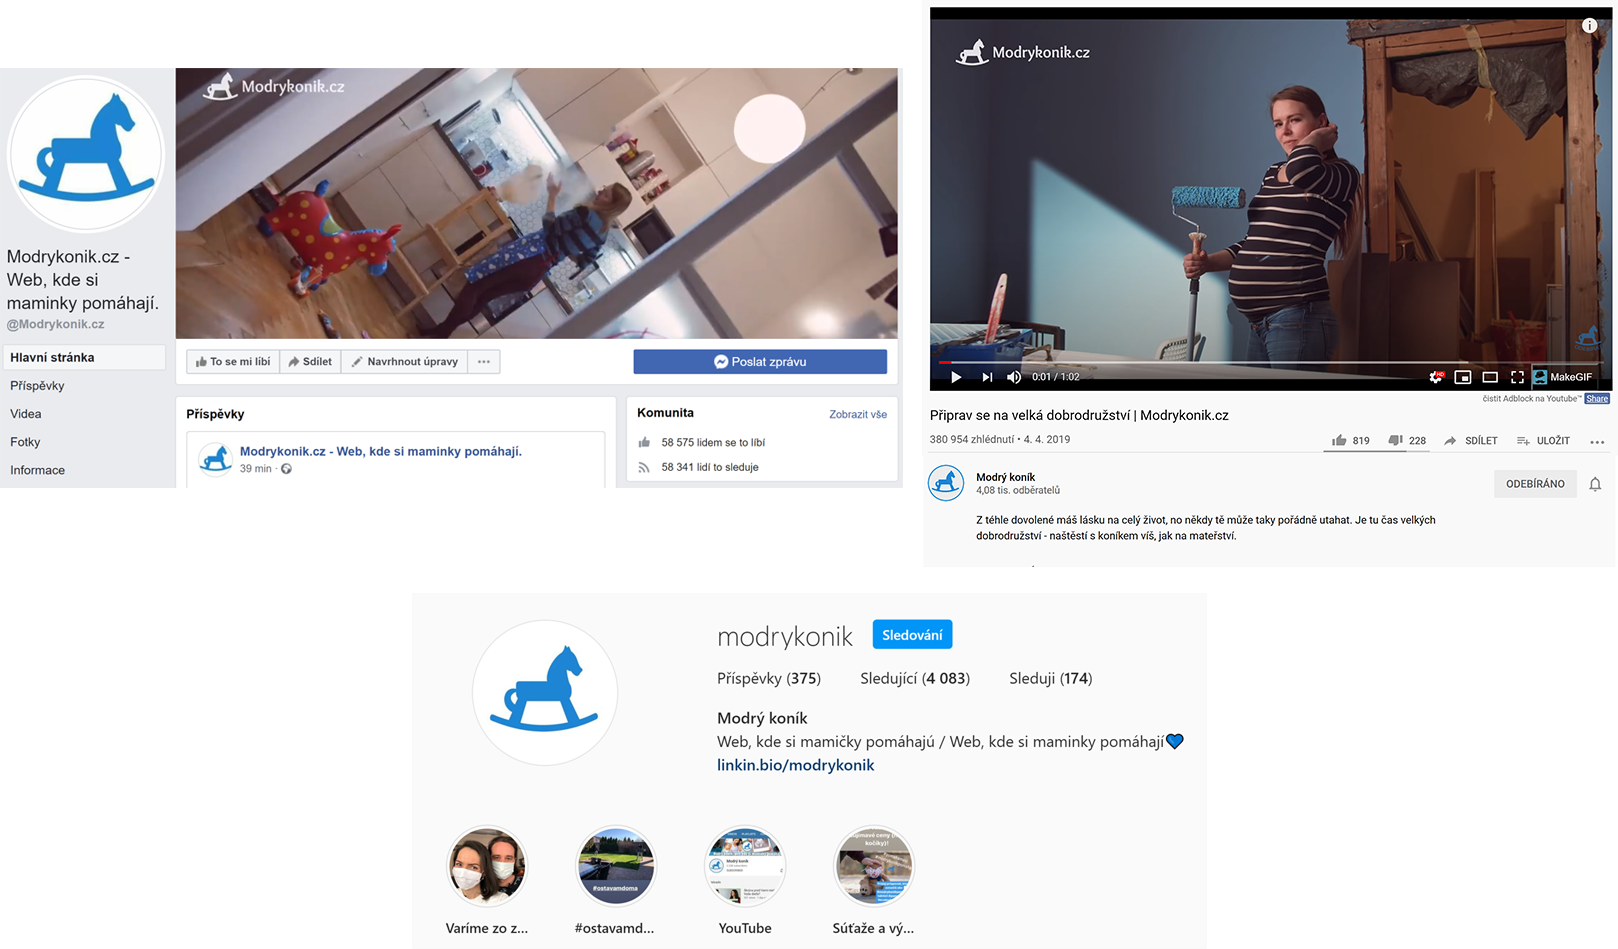Viewport: 1618px width, 949px height.
Task: Click 380 954 zhlédnutí view count
Action: click(970, 439)
